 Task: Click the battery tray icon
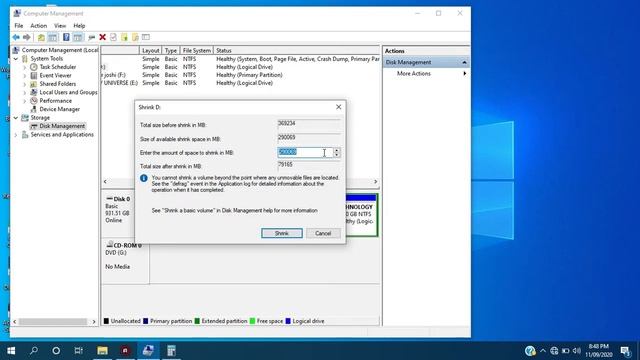(x=565, y=351)
